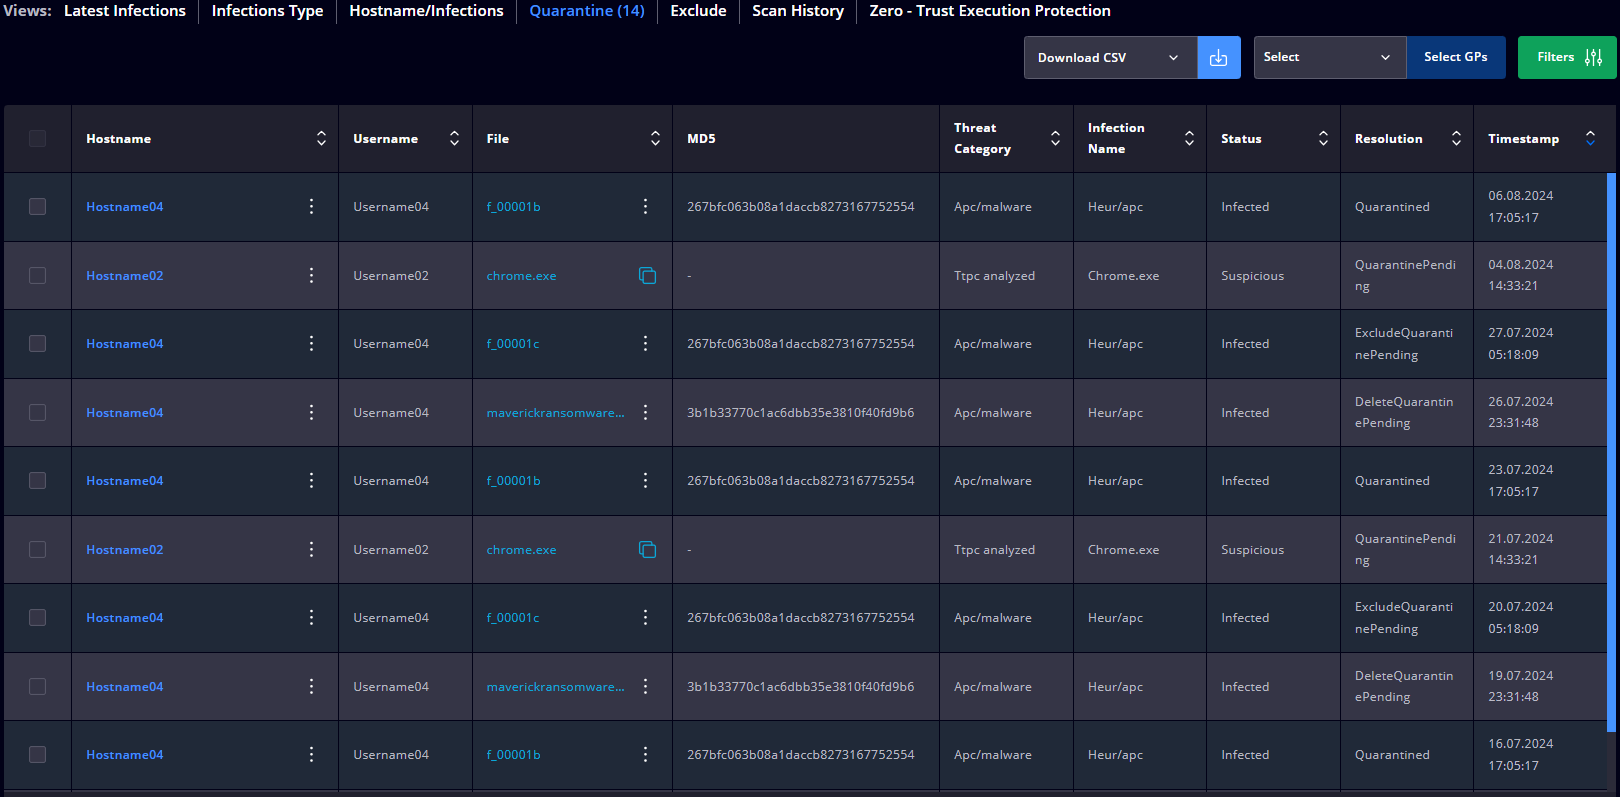1620x797 pixels.
Task: Open f_00001c file link 27.07.2024 row
Action: point(512,344)
